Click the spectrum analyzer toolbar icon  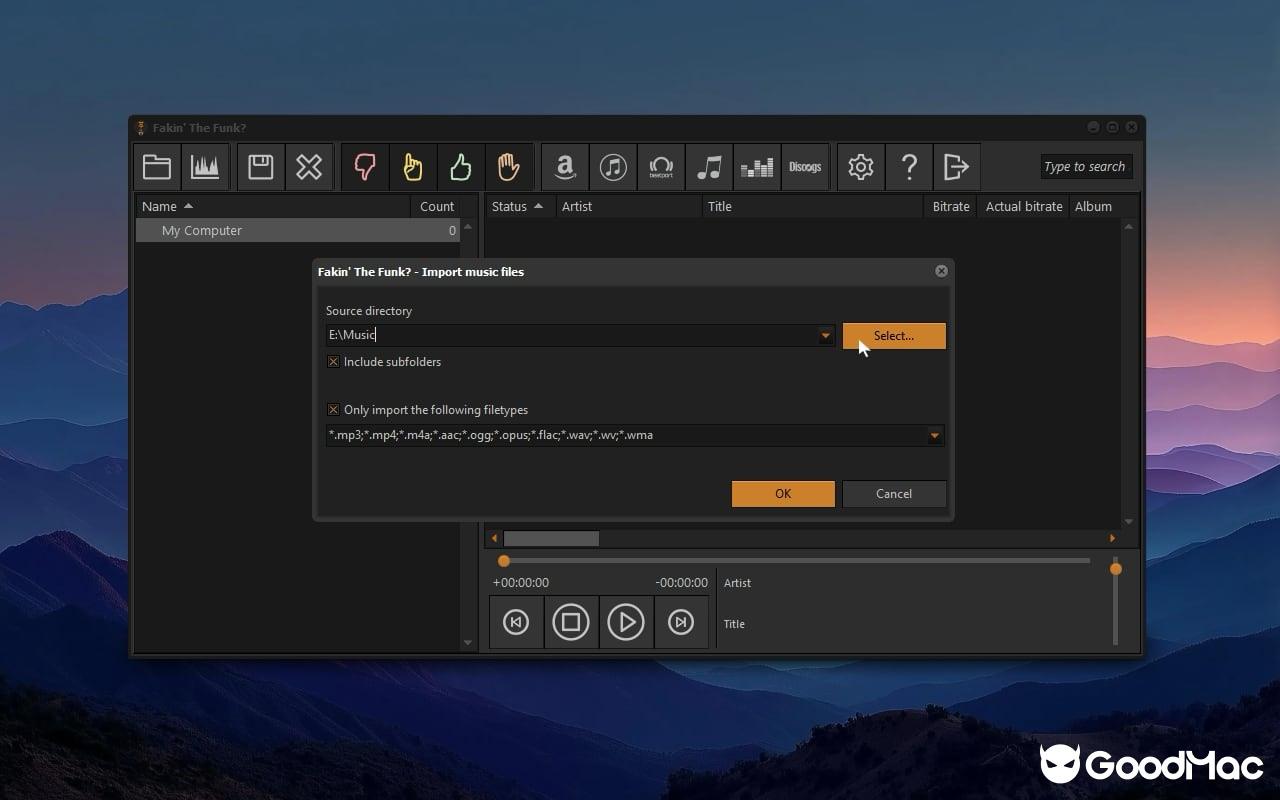[205, 167]
